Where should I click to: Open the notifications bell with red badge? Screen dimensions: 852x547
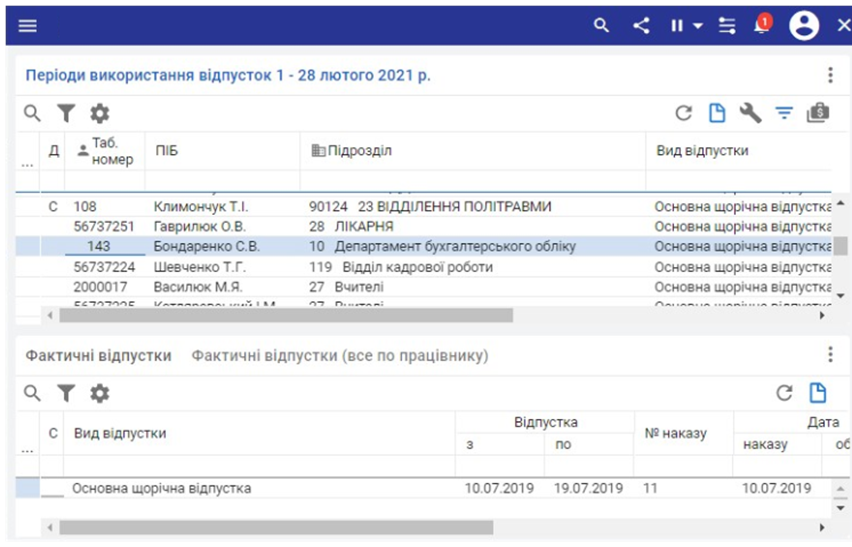(762, 26)
